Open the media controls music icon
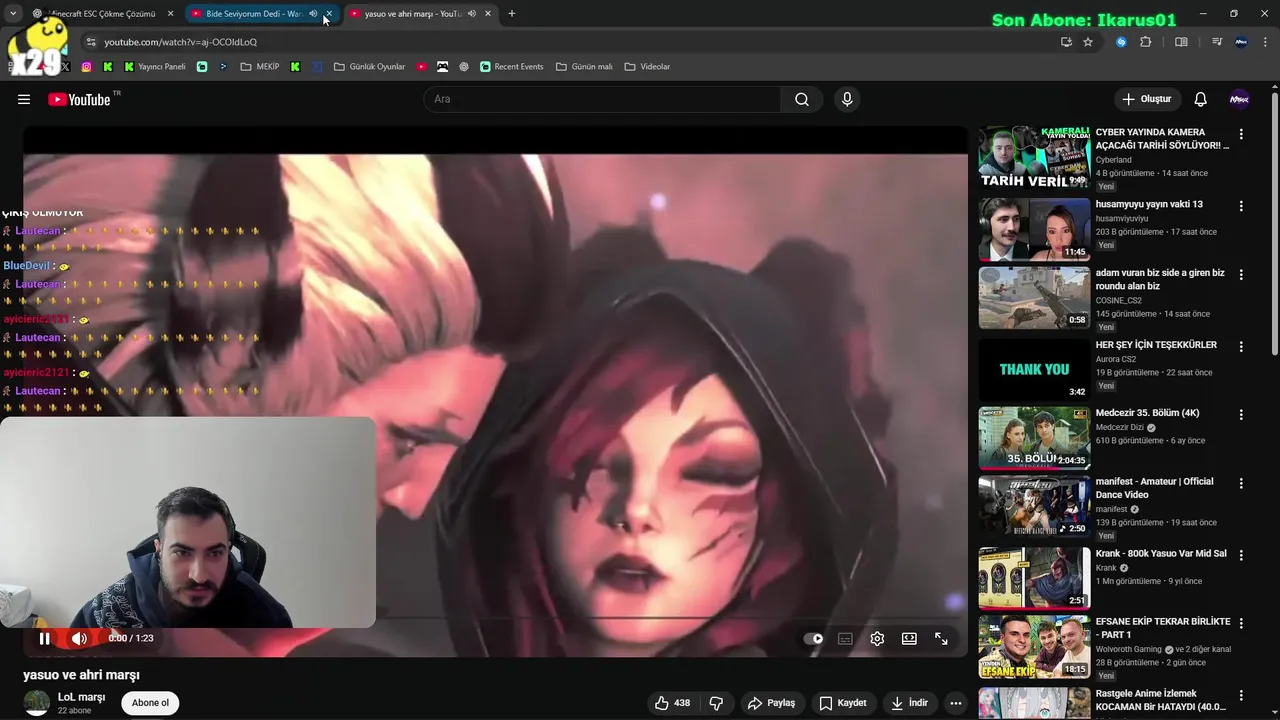 tap(1217, 42)
